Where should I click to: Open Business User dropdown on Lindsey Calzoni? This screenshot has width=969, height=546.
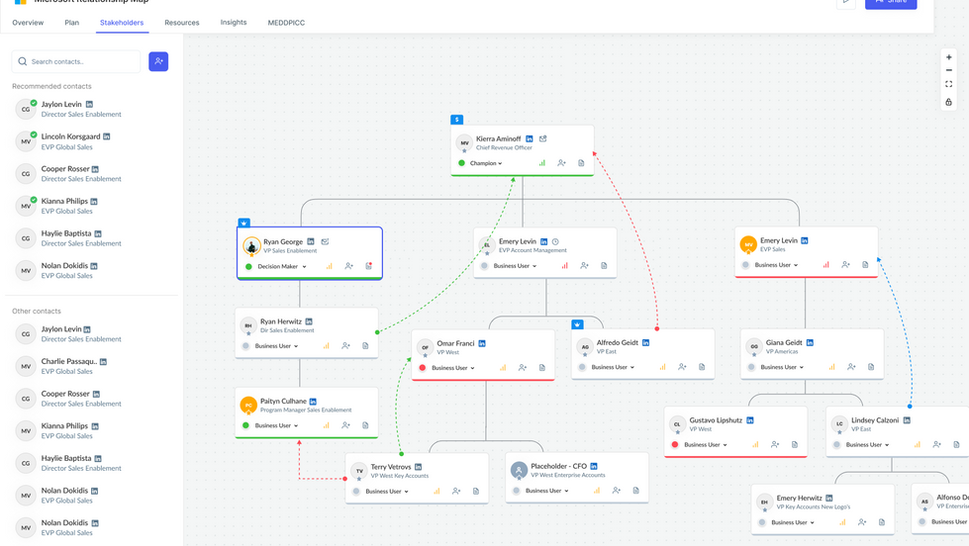coord(868,445)
